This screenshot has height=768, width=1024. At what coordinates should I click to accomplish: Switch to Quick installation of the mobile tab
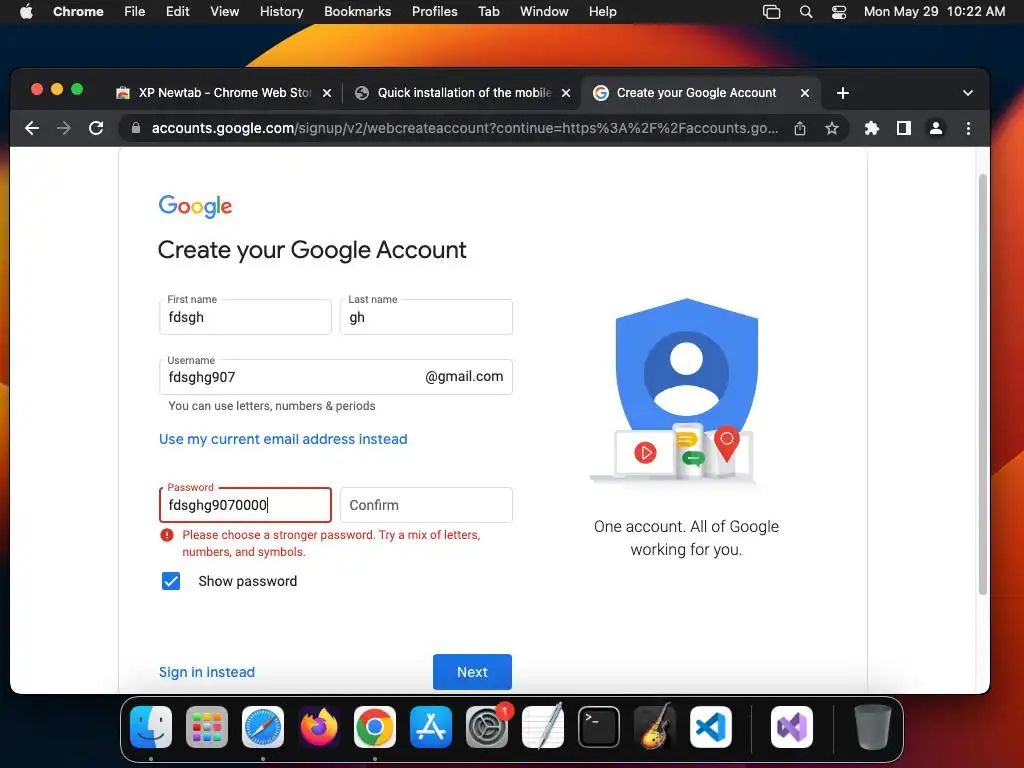coord(464,93)
